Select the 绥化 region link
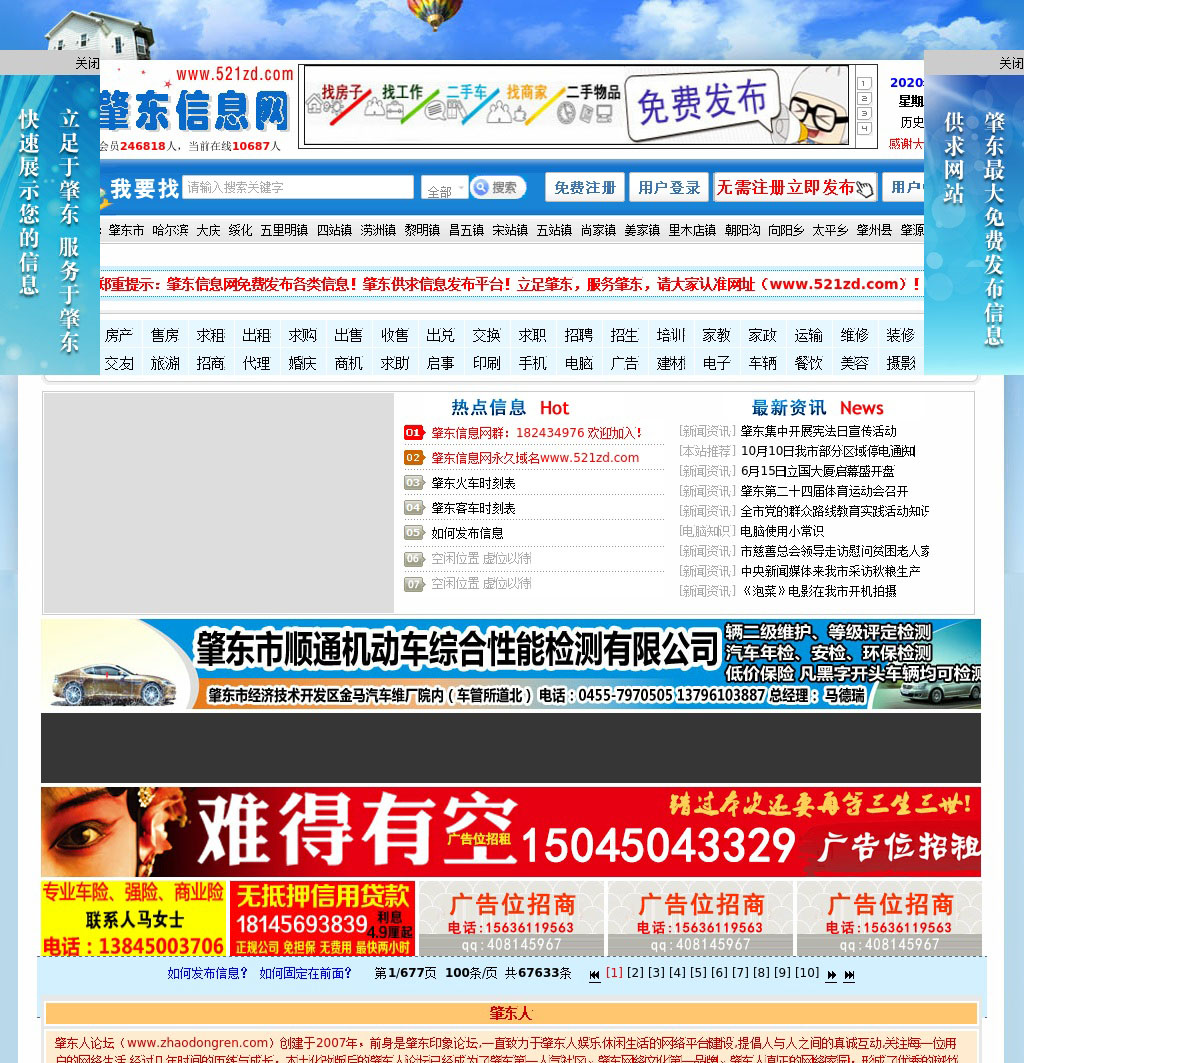Viewport: 1200px width, 1063px height. pos(240,230)
